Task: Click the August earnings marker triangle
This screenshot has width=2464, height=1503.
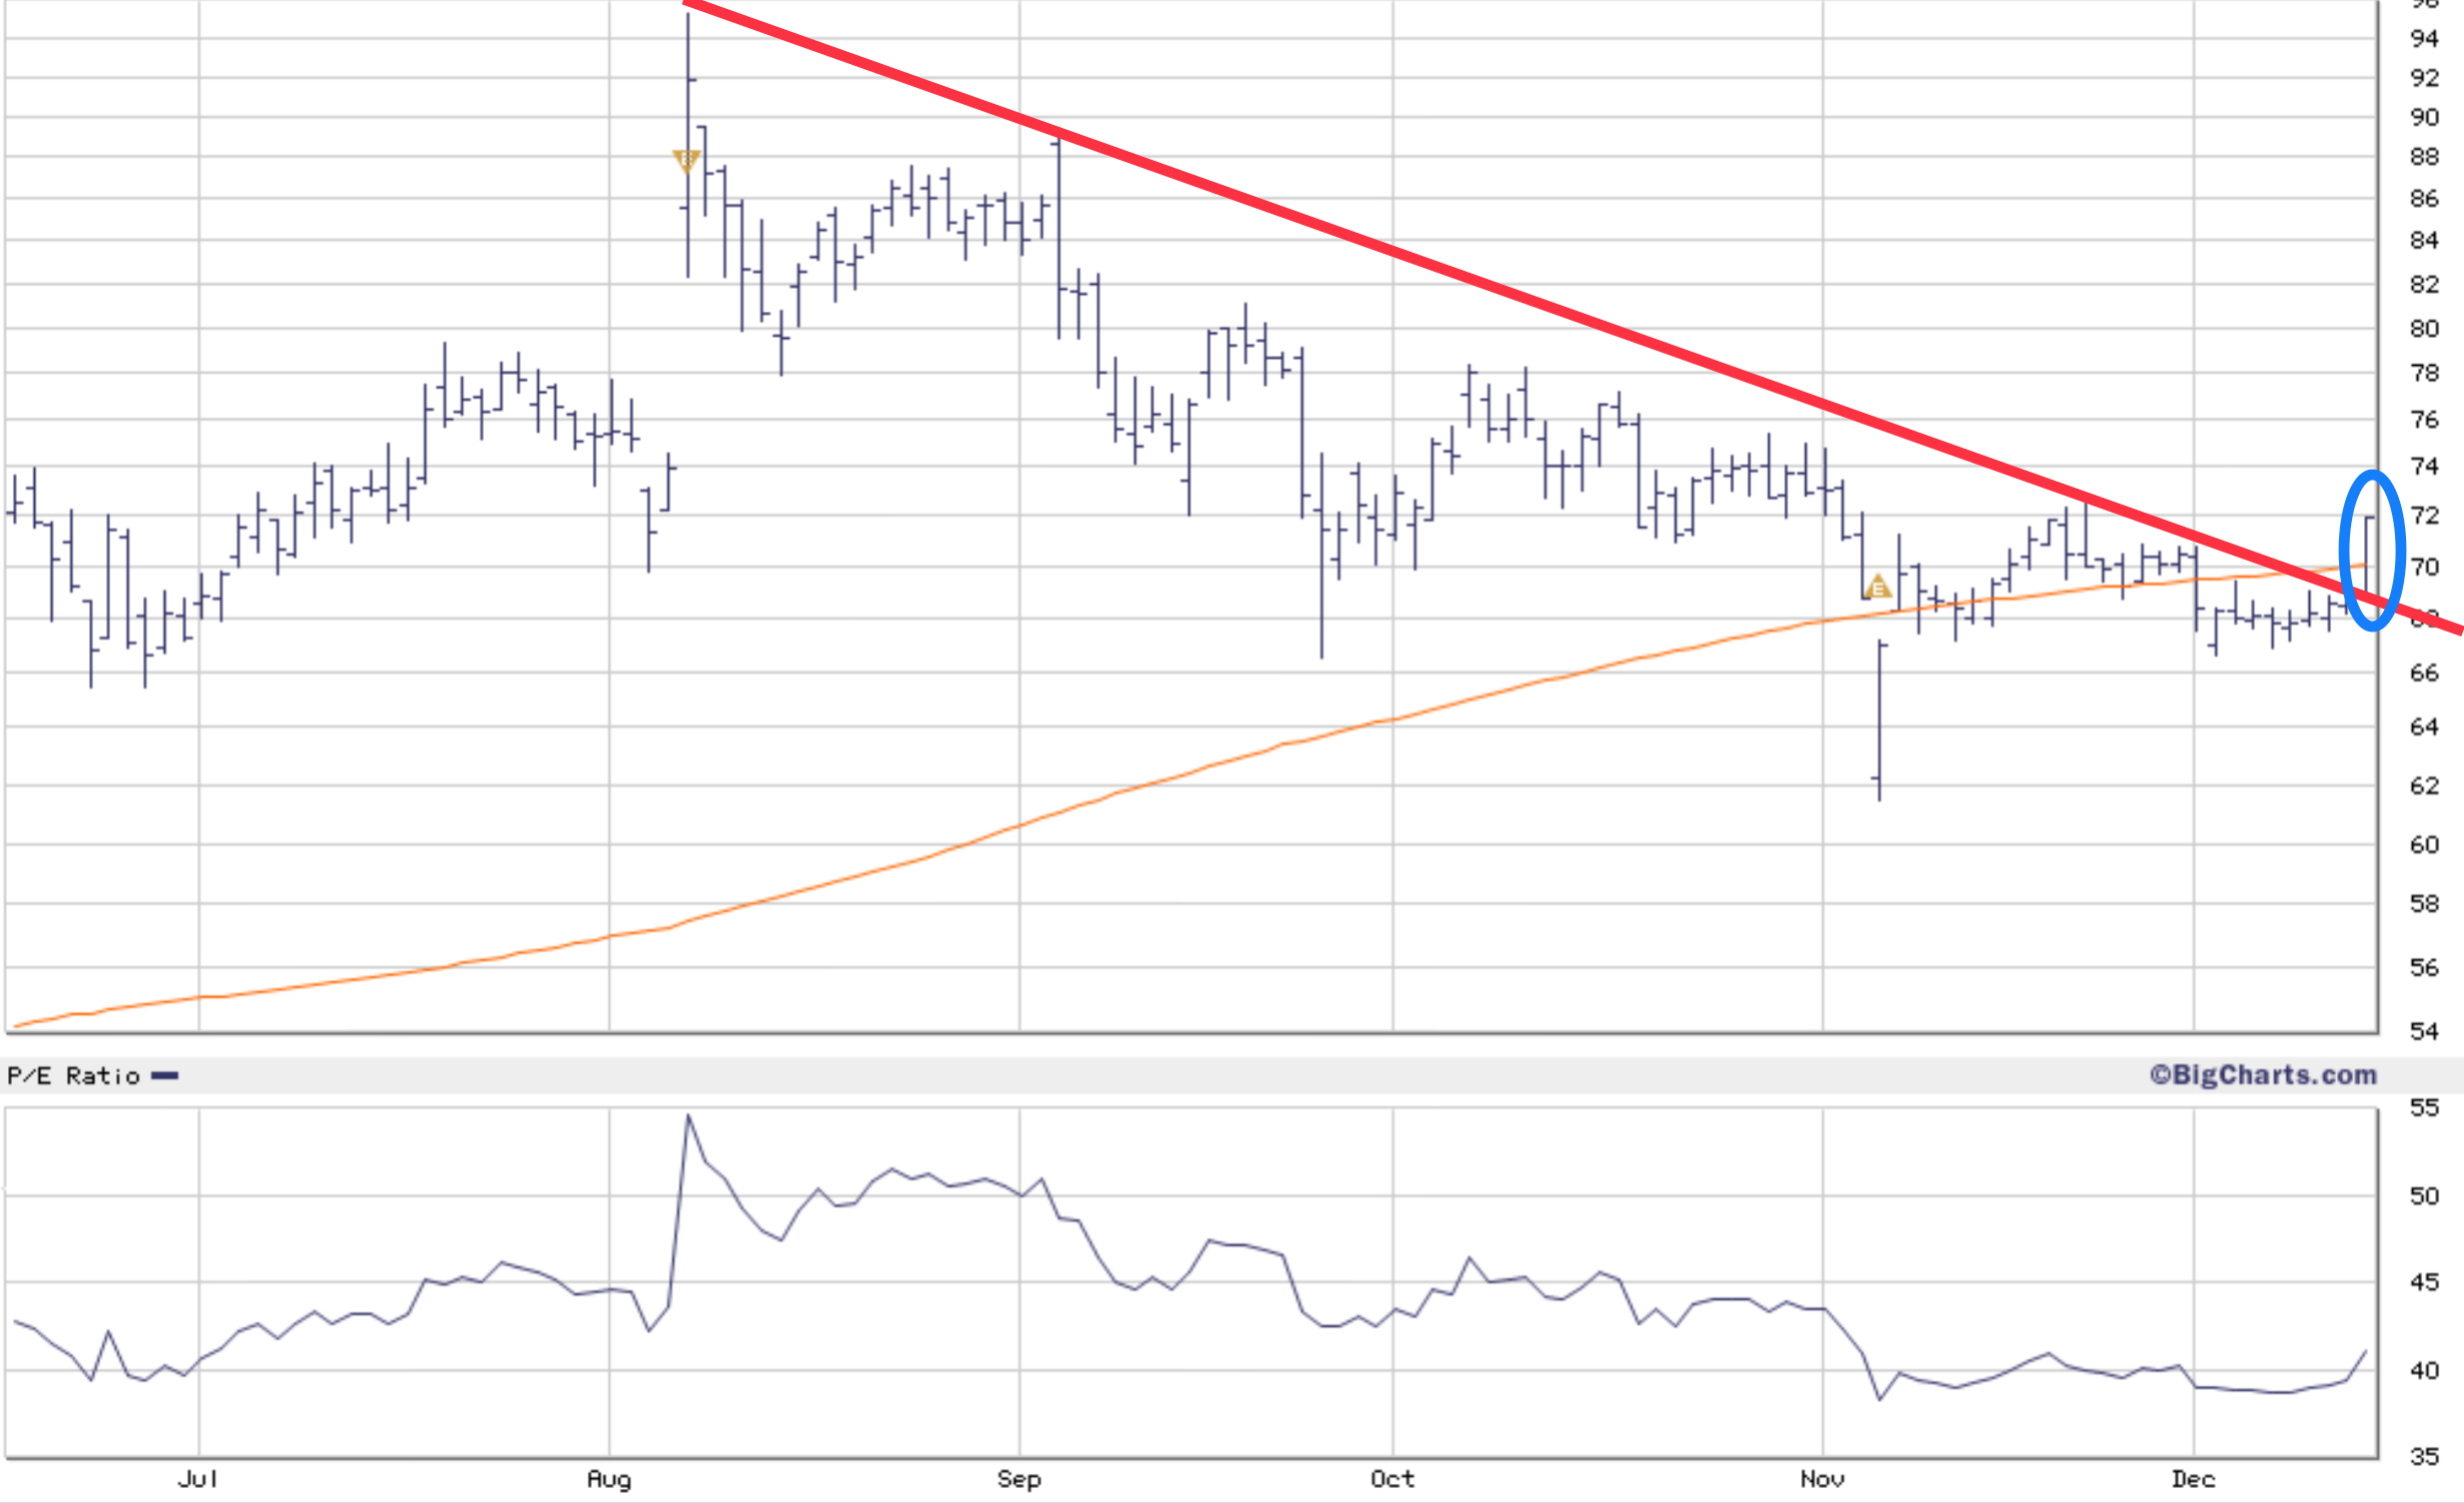Action: click(686, 160)
